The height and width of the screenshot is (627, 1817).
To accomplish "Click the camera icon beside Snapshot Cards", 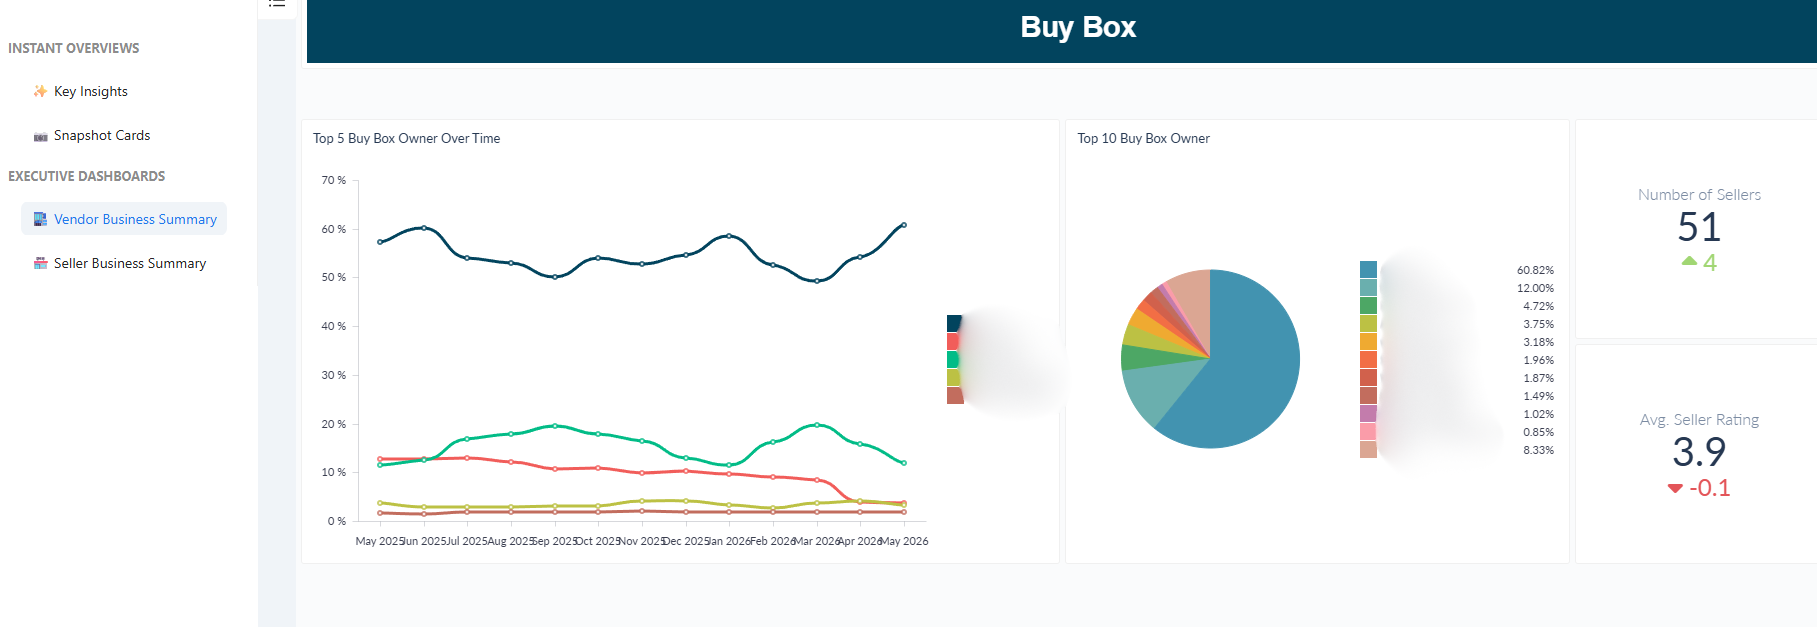I will pyautogui.click(x=40, y=136).
